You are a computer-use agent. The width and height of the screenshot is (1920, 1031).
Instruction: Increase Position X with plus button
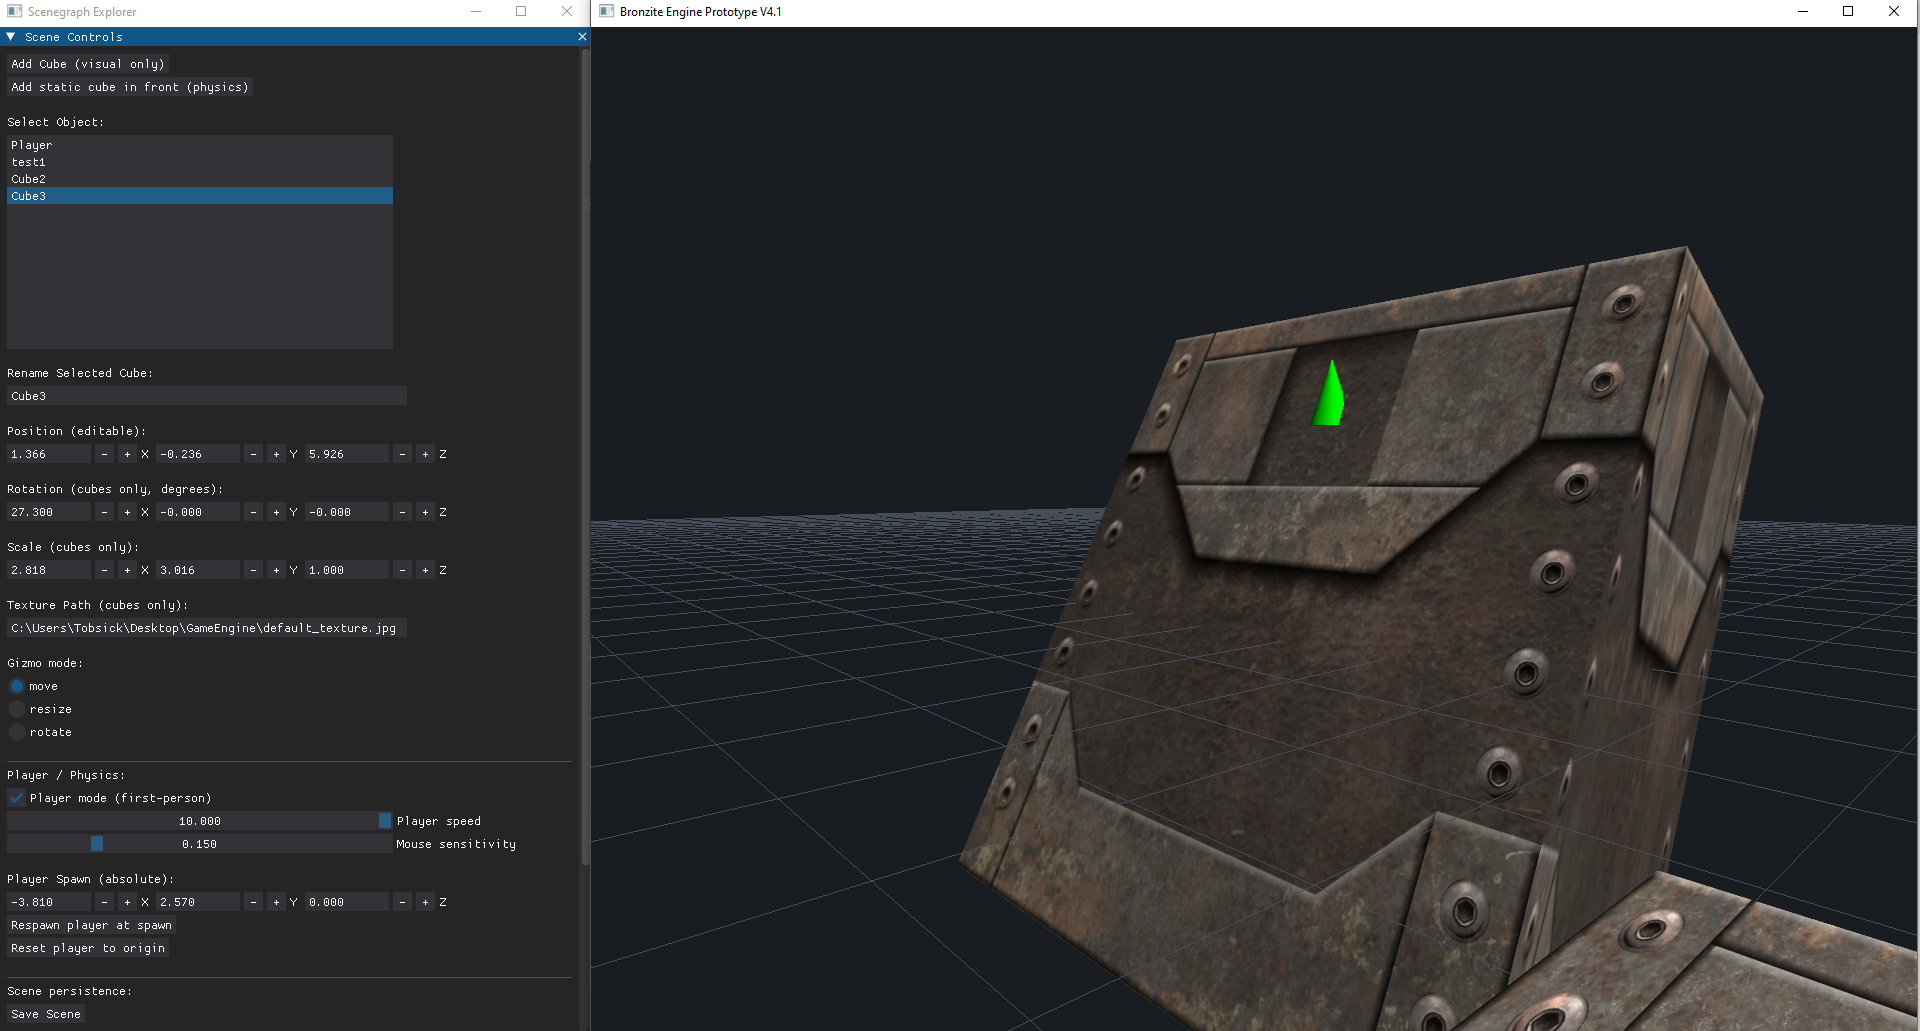point(127,454)
